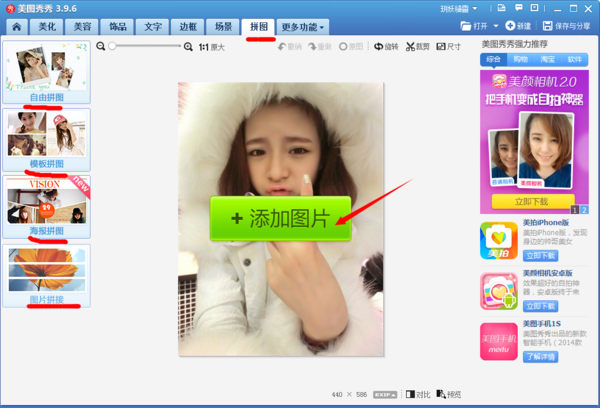
Task: Open the 美化 tab
Action: tap(47, 27)
